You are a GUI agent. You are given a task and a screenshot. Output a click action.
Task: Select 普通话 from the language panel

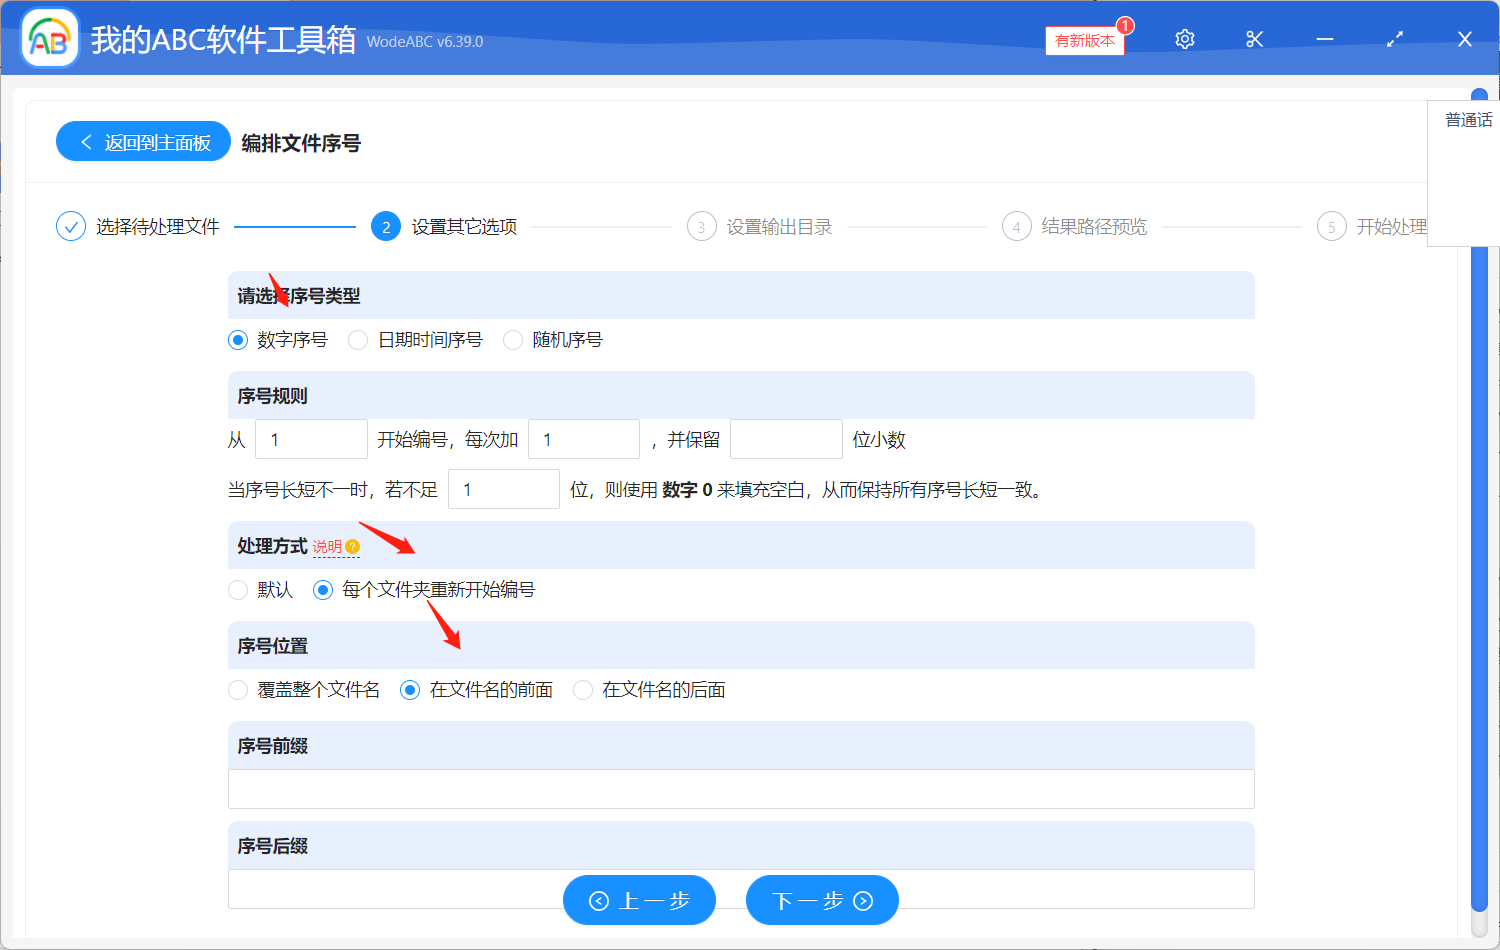click(1466, 119)
